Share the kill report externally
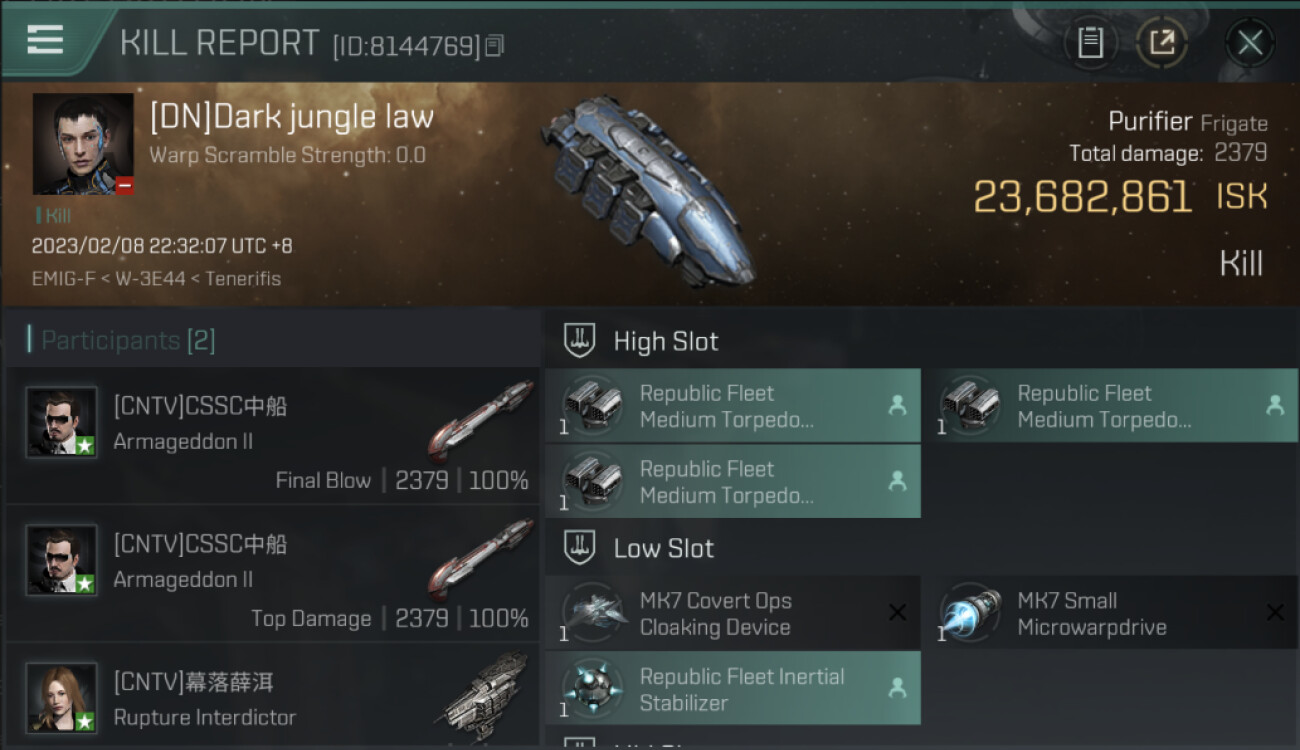Viewport: 1300px width, 750px height. pos(1161,43)
